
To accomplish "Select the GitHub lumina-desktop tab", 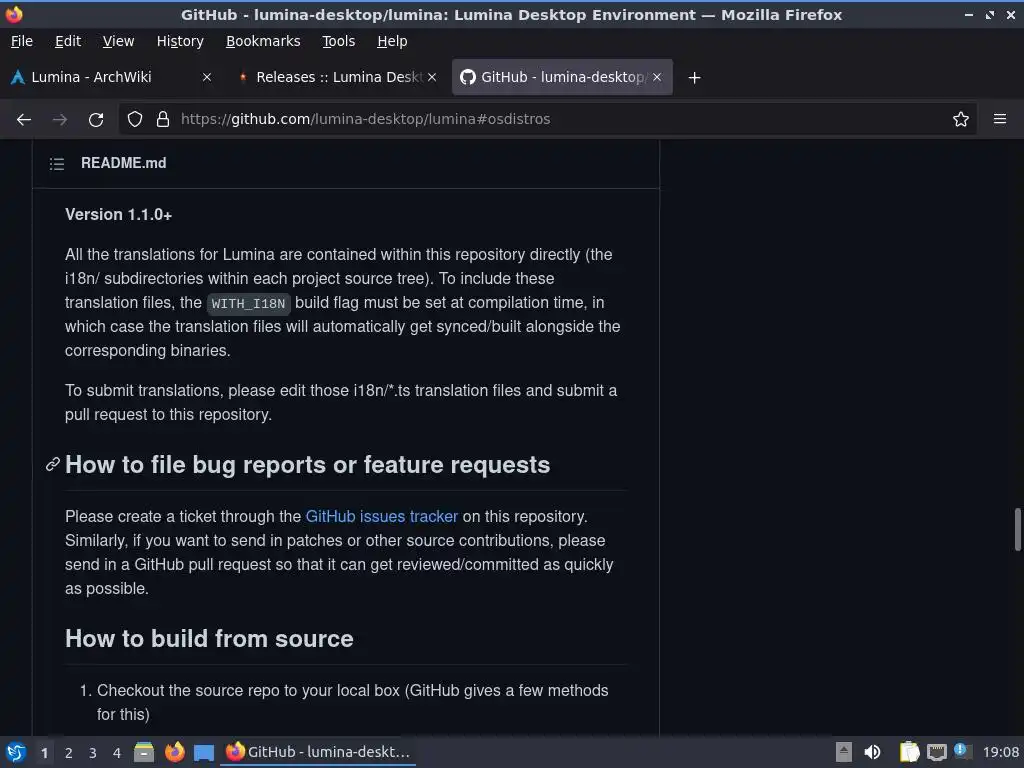I will (x=562, y=77).
